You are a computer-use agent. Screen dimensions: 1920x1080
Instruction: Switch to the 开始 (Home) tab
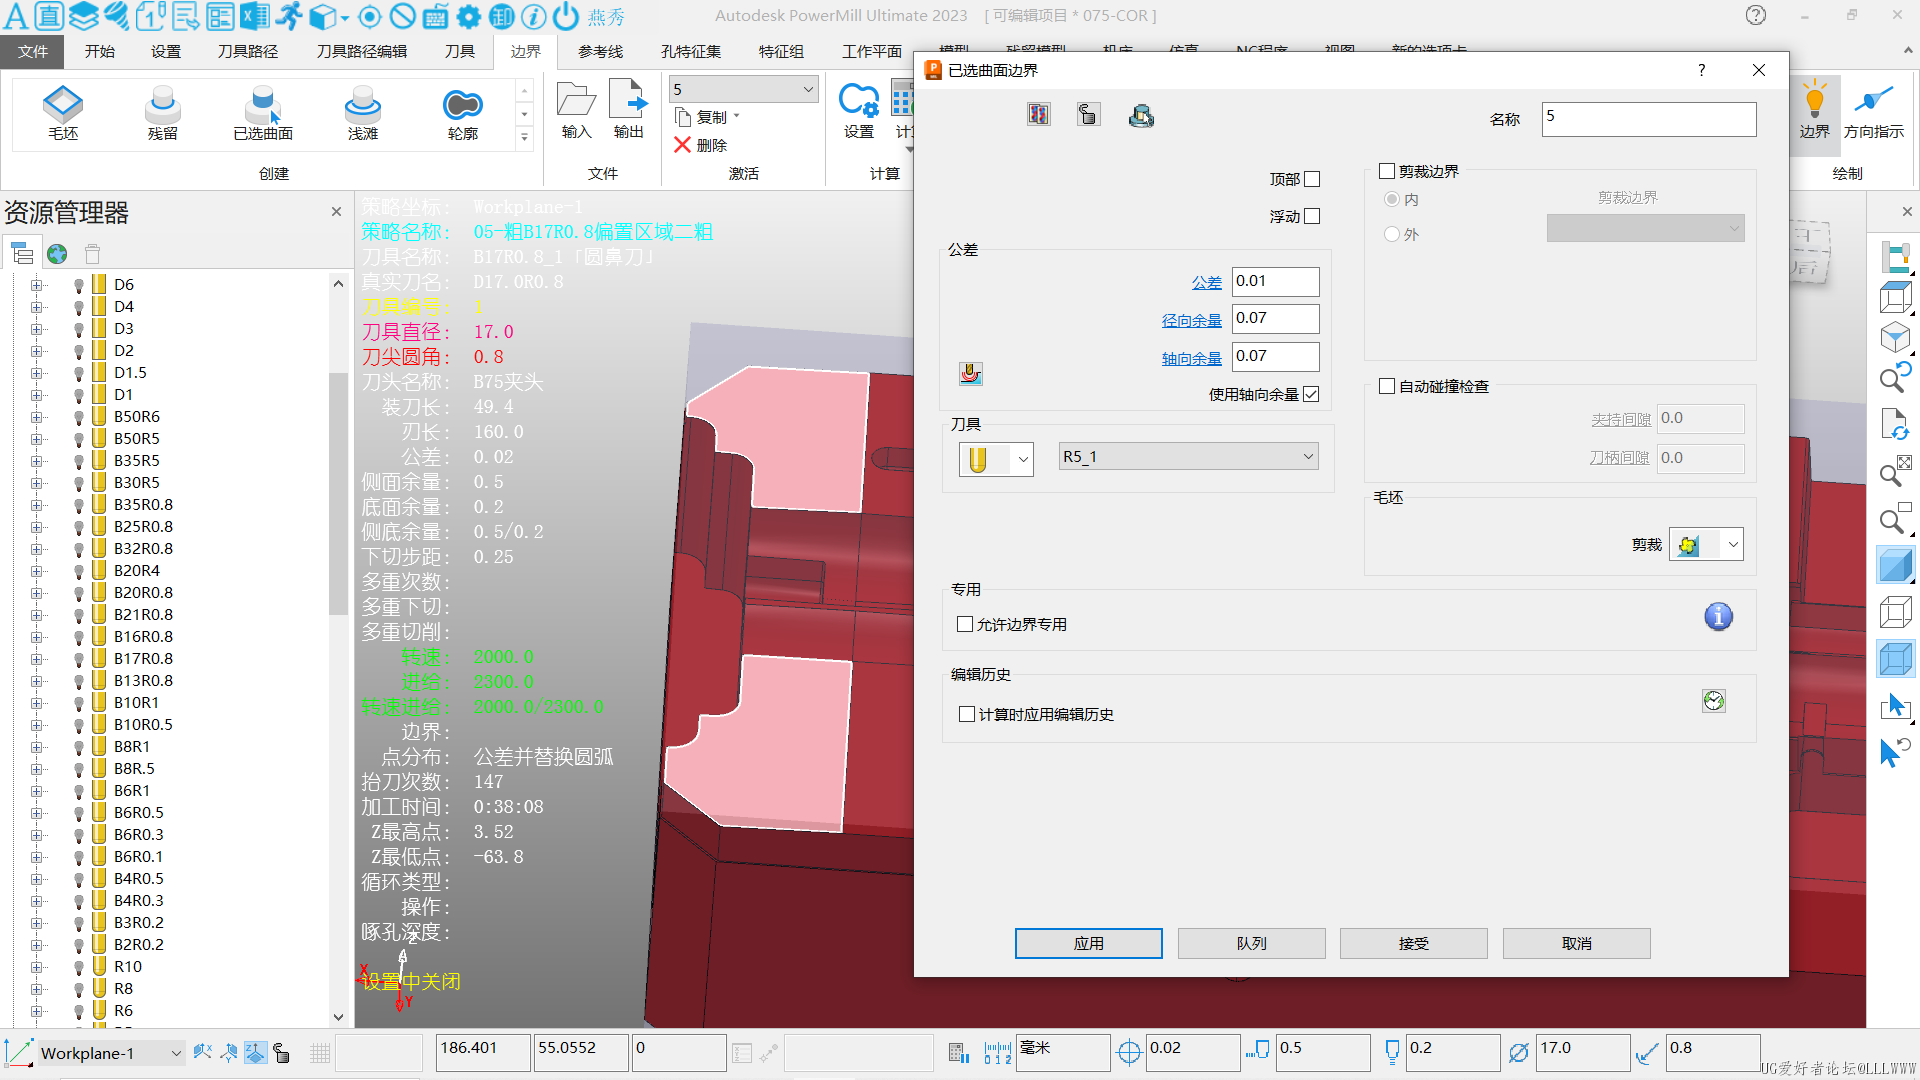pyautogui.click(x=99, y=51)
